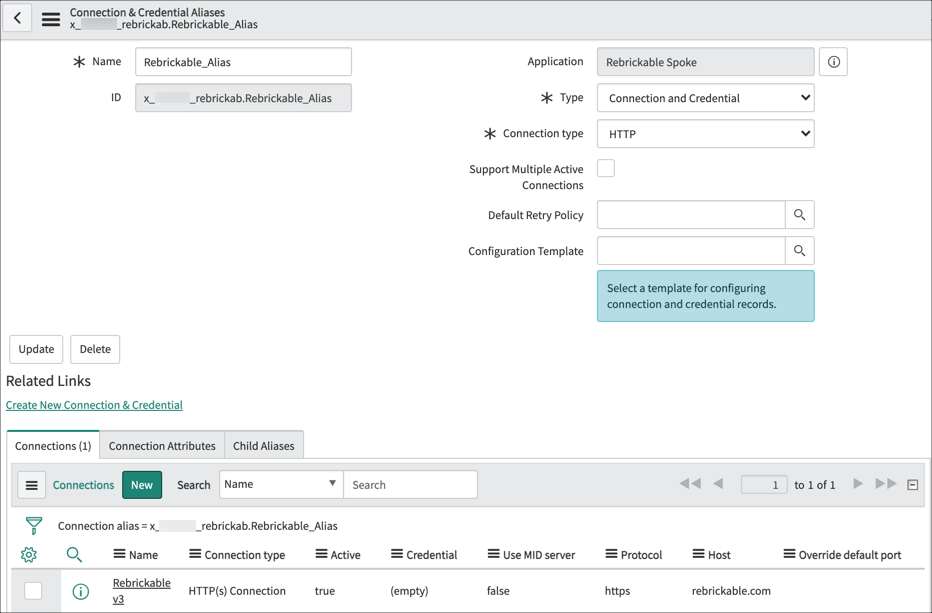Go to next page of Connections
The width and height of the screenshot is (932, 613).
coord(858,484)
